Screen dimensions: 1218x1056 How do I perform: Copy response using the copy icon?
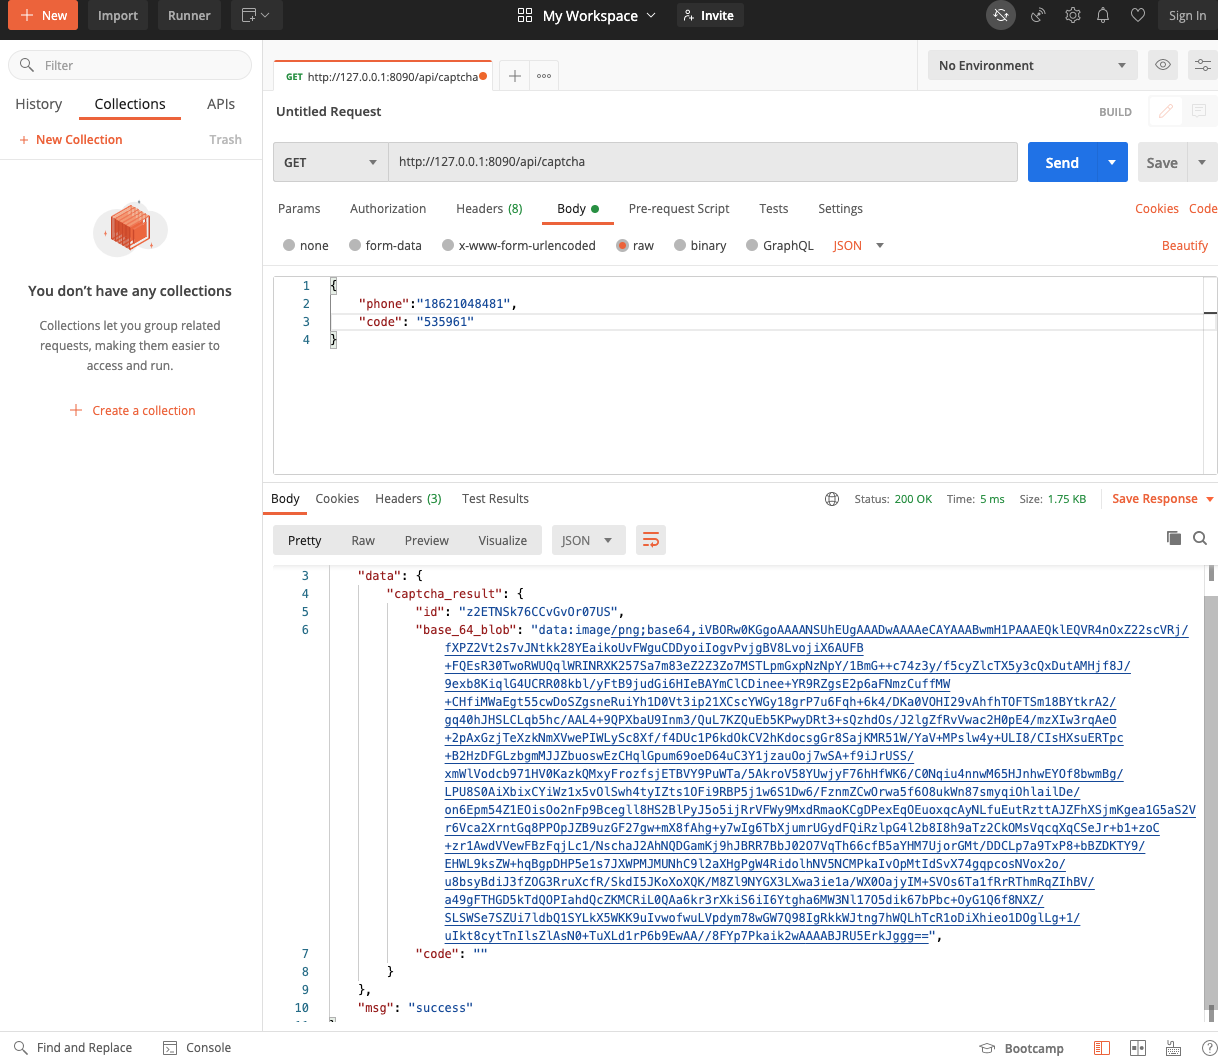coord(1174,538)
